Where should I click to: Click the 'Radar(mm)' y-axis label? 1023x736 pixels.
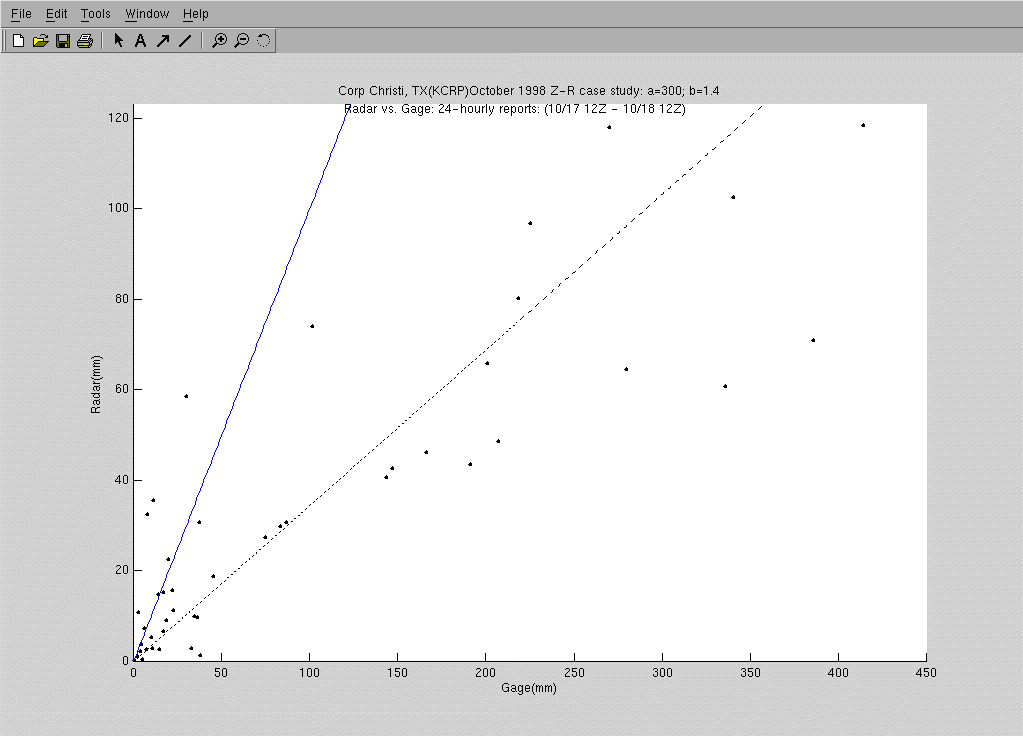click(x=96, y=384)
